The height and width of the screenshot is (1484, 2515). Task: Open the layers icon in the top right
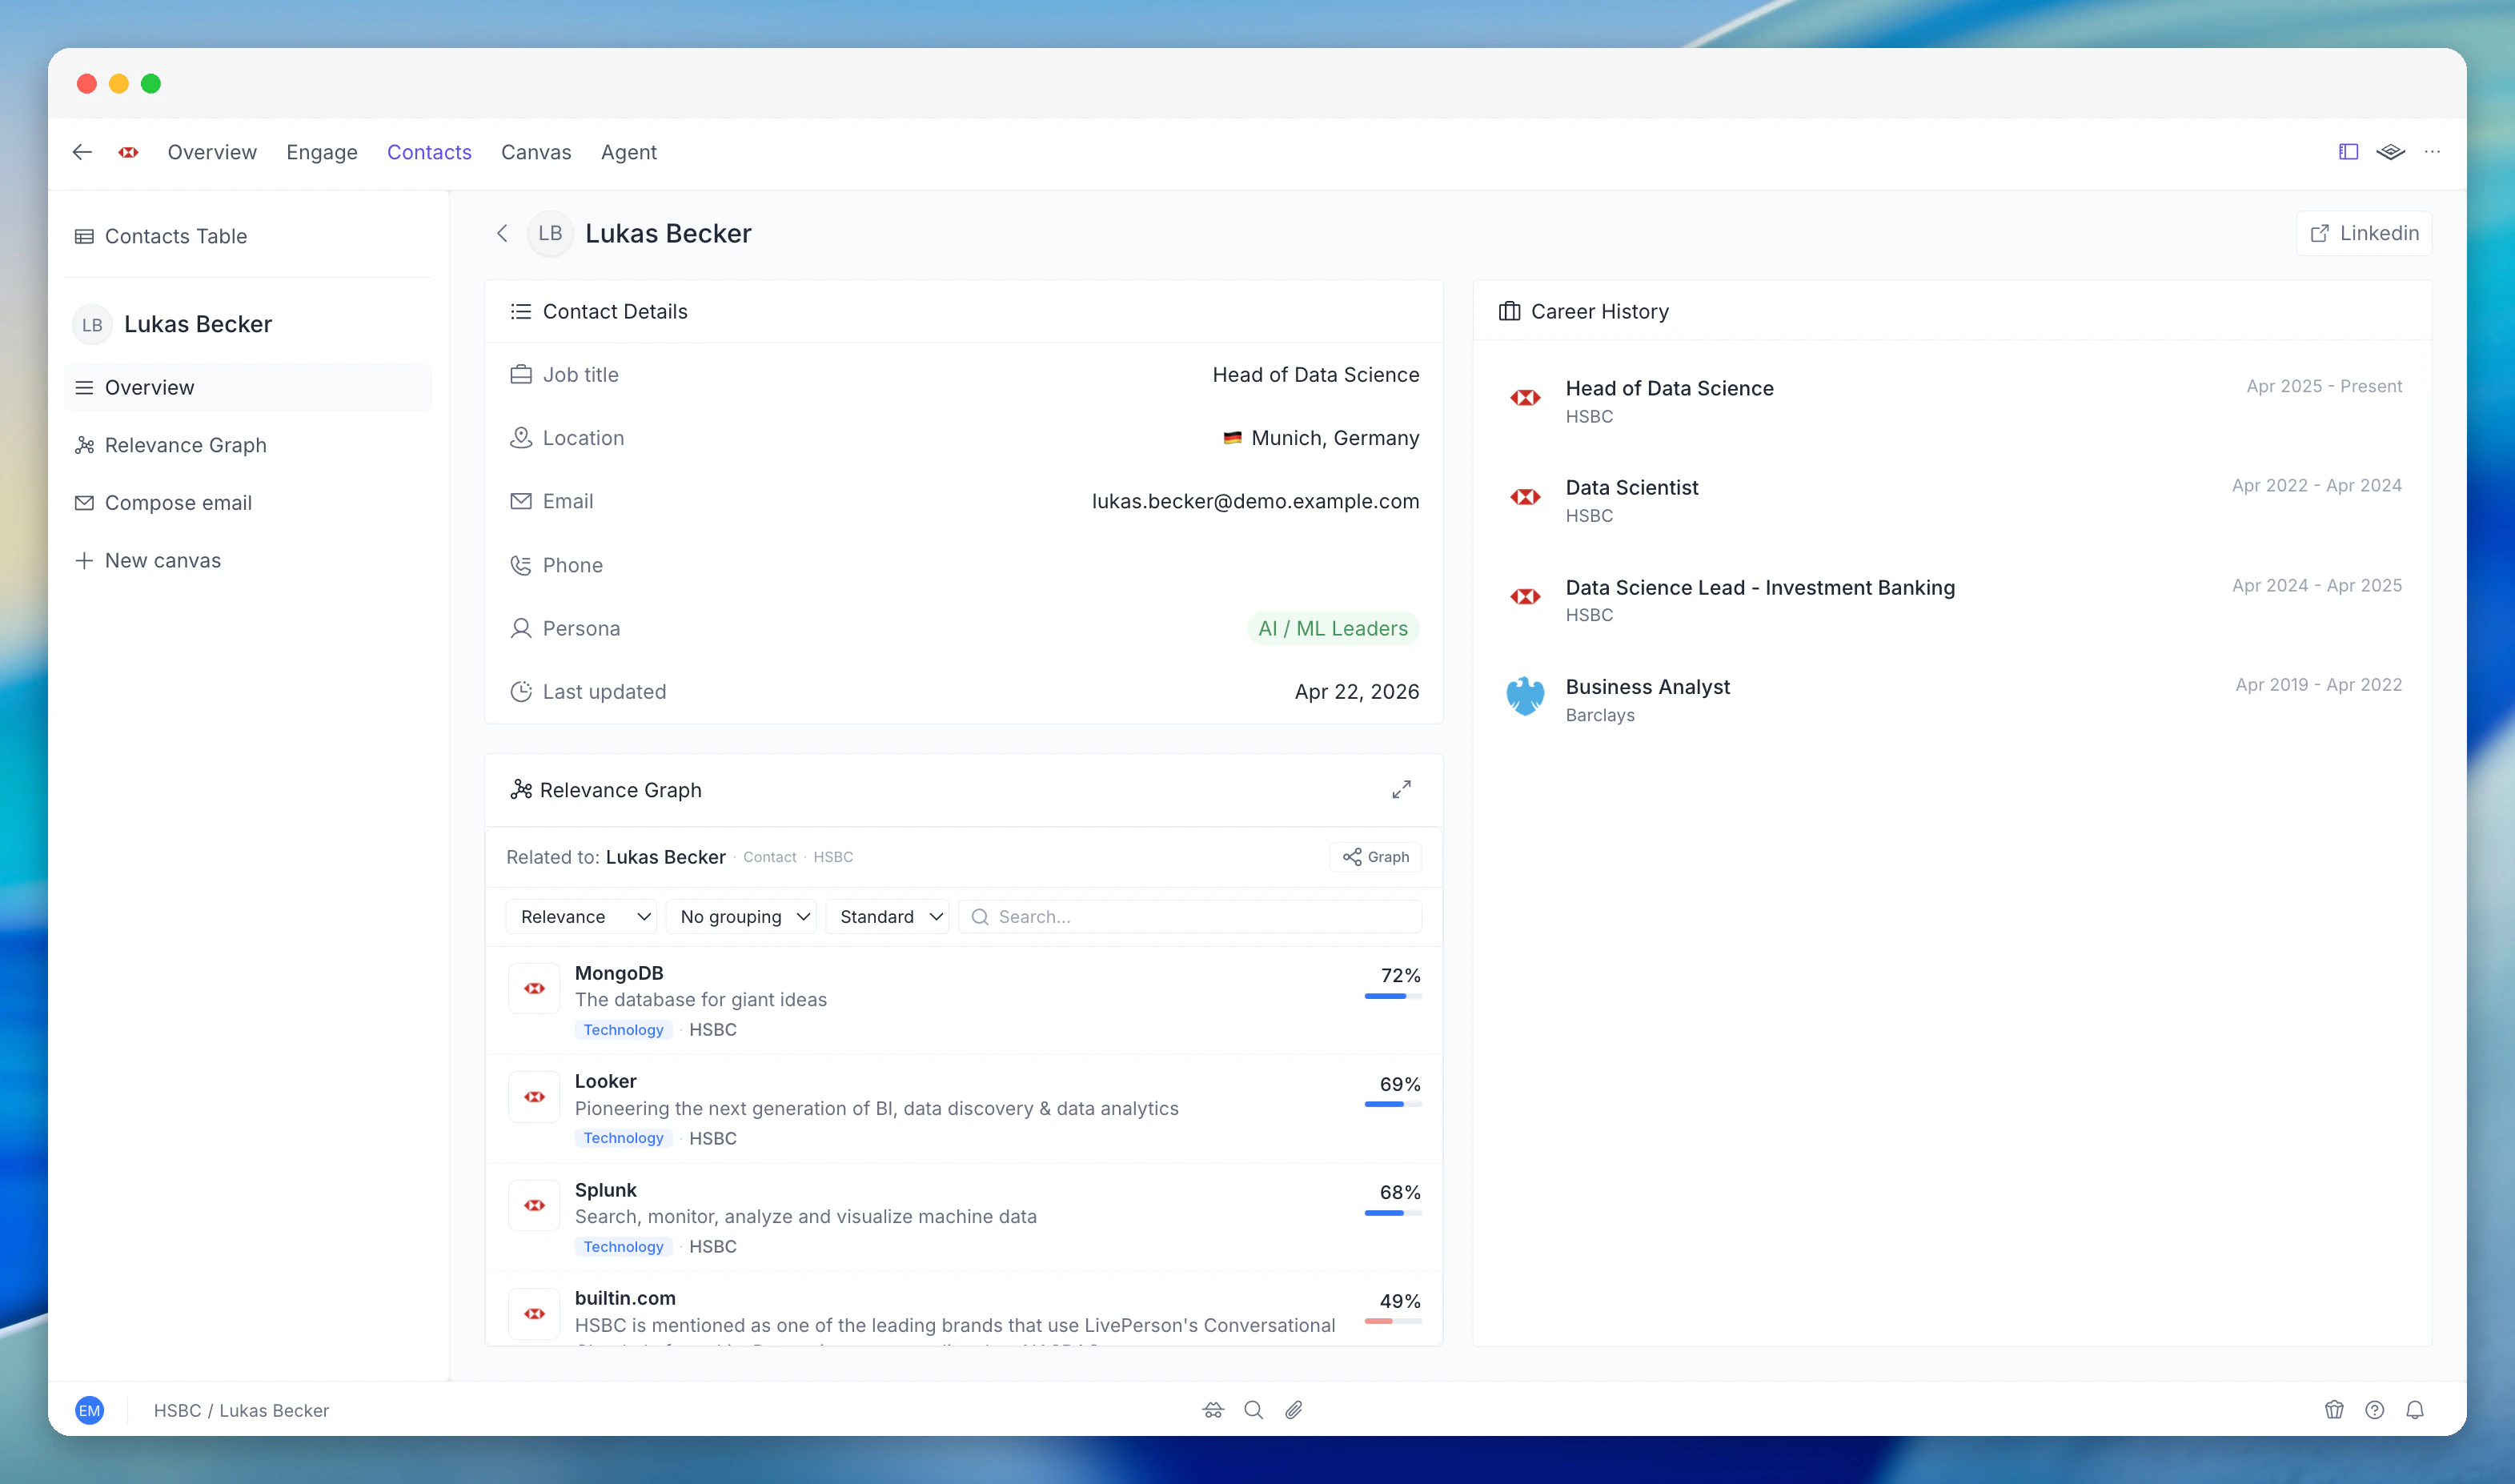pyautogui.click(x=2390, y=152)
